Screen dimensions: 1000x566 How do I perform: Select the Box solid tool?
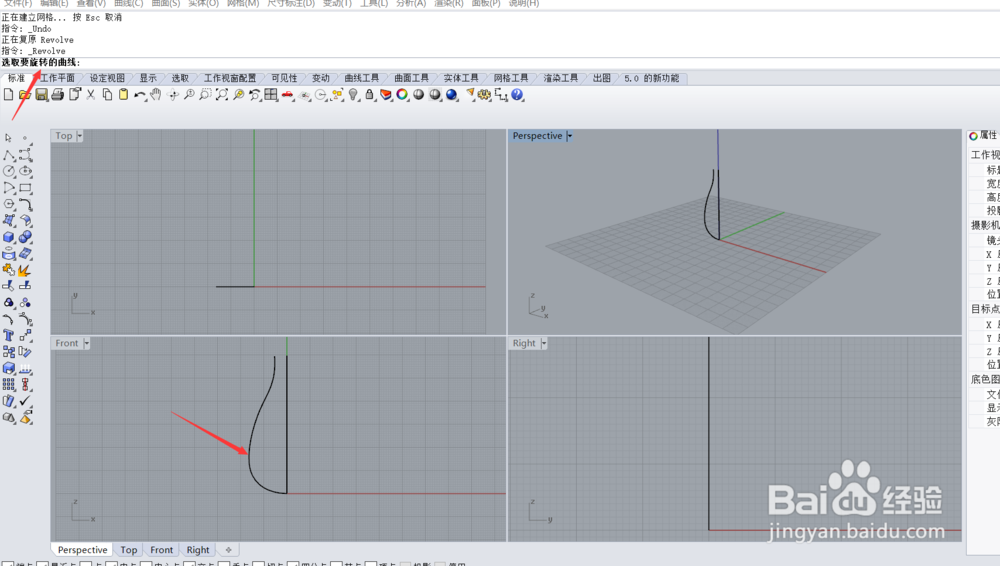click(9, 237)
